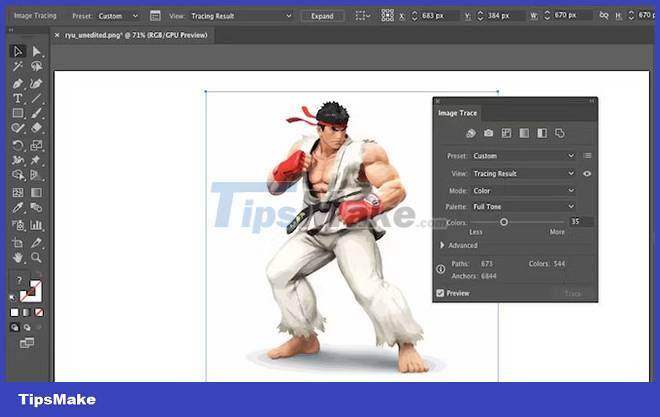Apply Outline preset icon
Viewport: 660px width, 417px height.
click(x=560, y=133)
